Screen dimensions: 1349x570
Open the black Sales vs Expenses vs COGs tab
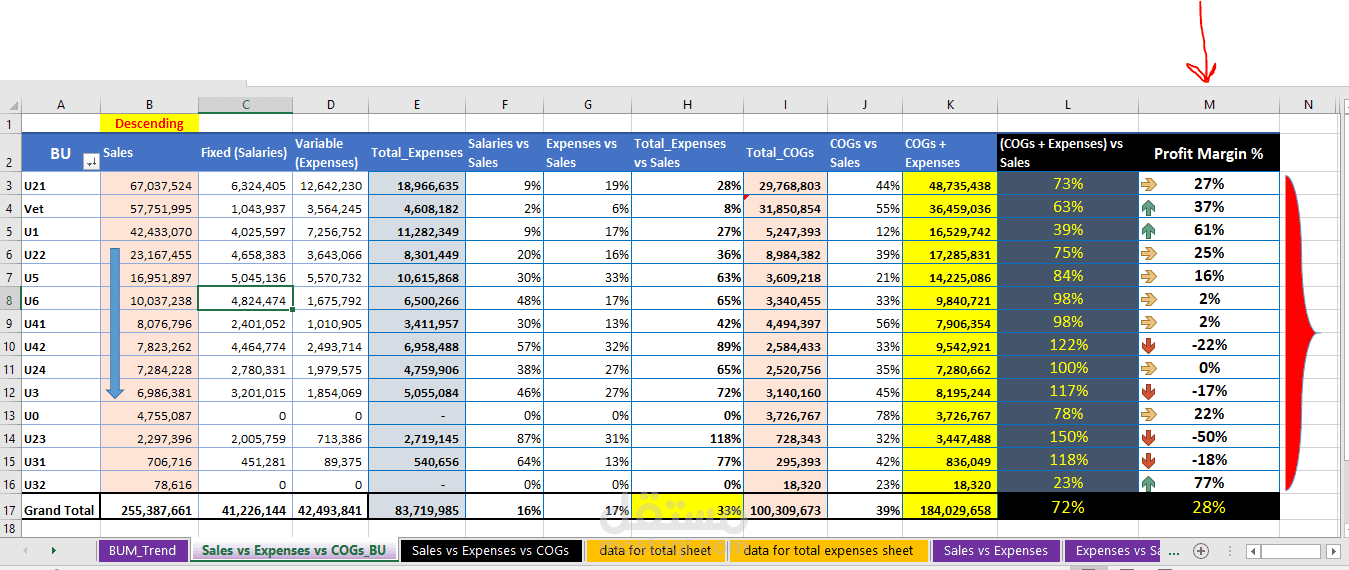pyautogui.click(x=490, y=550)
